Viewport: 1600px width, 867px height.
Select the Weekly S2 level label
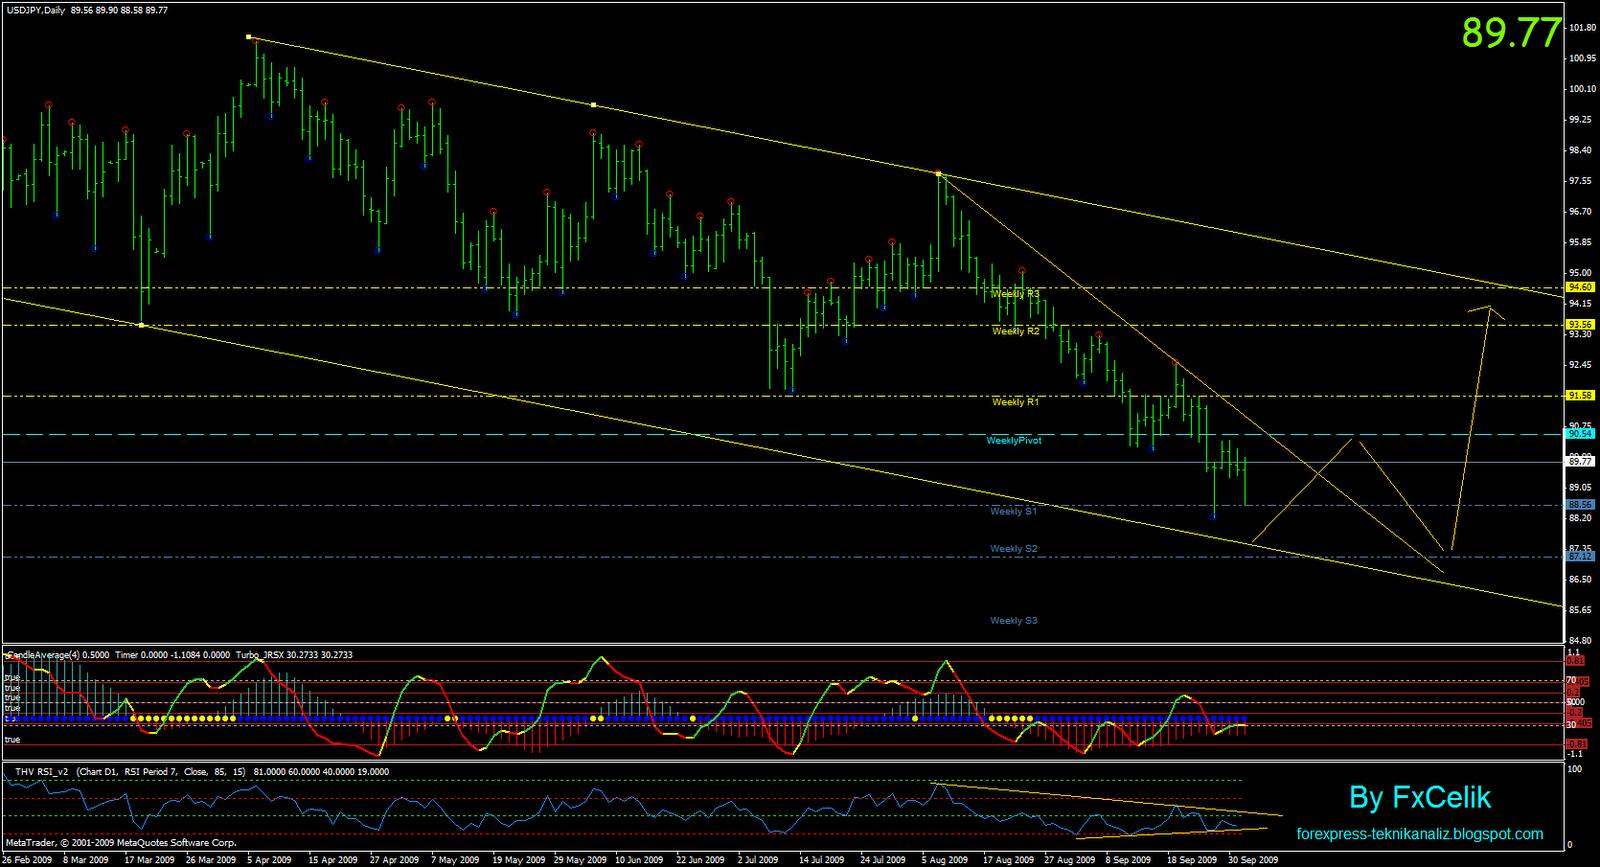click(1014, 549)
